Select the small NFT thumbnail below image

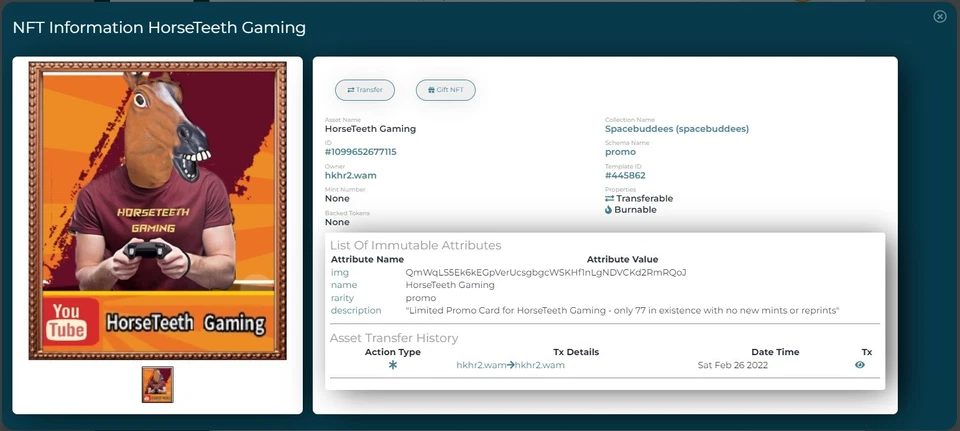pos(158,384)
